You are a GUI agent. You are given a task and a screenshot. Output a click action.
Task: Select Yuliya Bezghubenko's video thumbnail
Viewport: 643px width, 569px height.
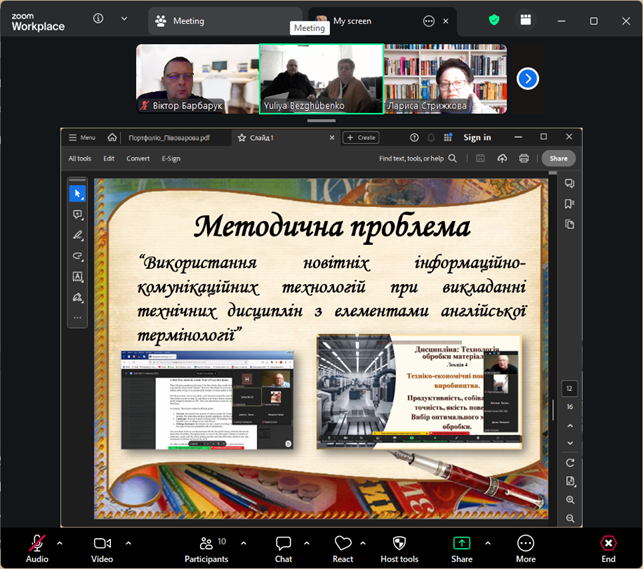[322, 79]
